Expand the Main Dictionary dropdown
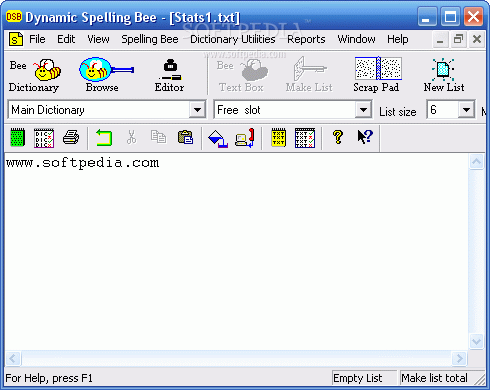Viewport: 490px width, 390px height. click(x=197, y=110)
